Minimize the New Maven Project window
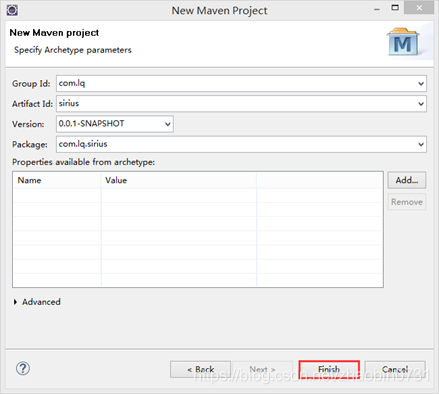Image resolution: width=439 pixels, height=394 pixels. point(377,9)
